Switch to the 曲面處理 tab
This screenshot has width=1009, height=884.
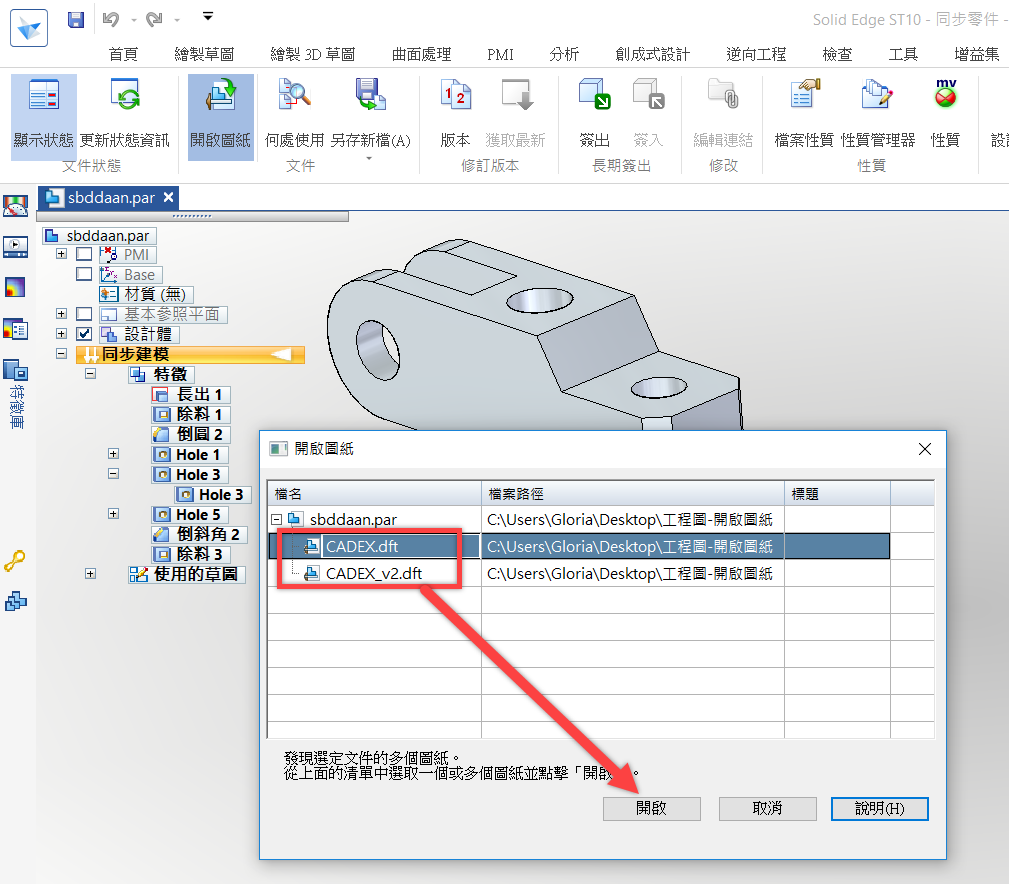(421, 55)
